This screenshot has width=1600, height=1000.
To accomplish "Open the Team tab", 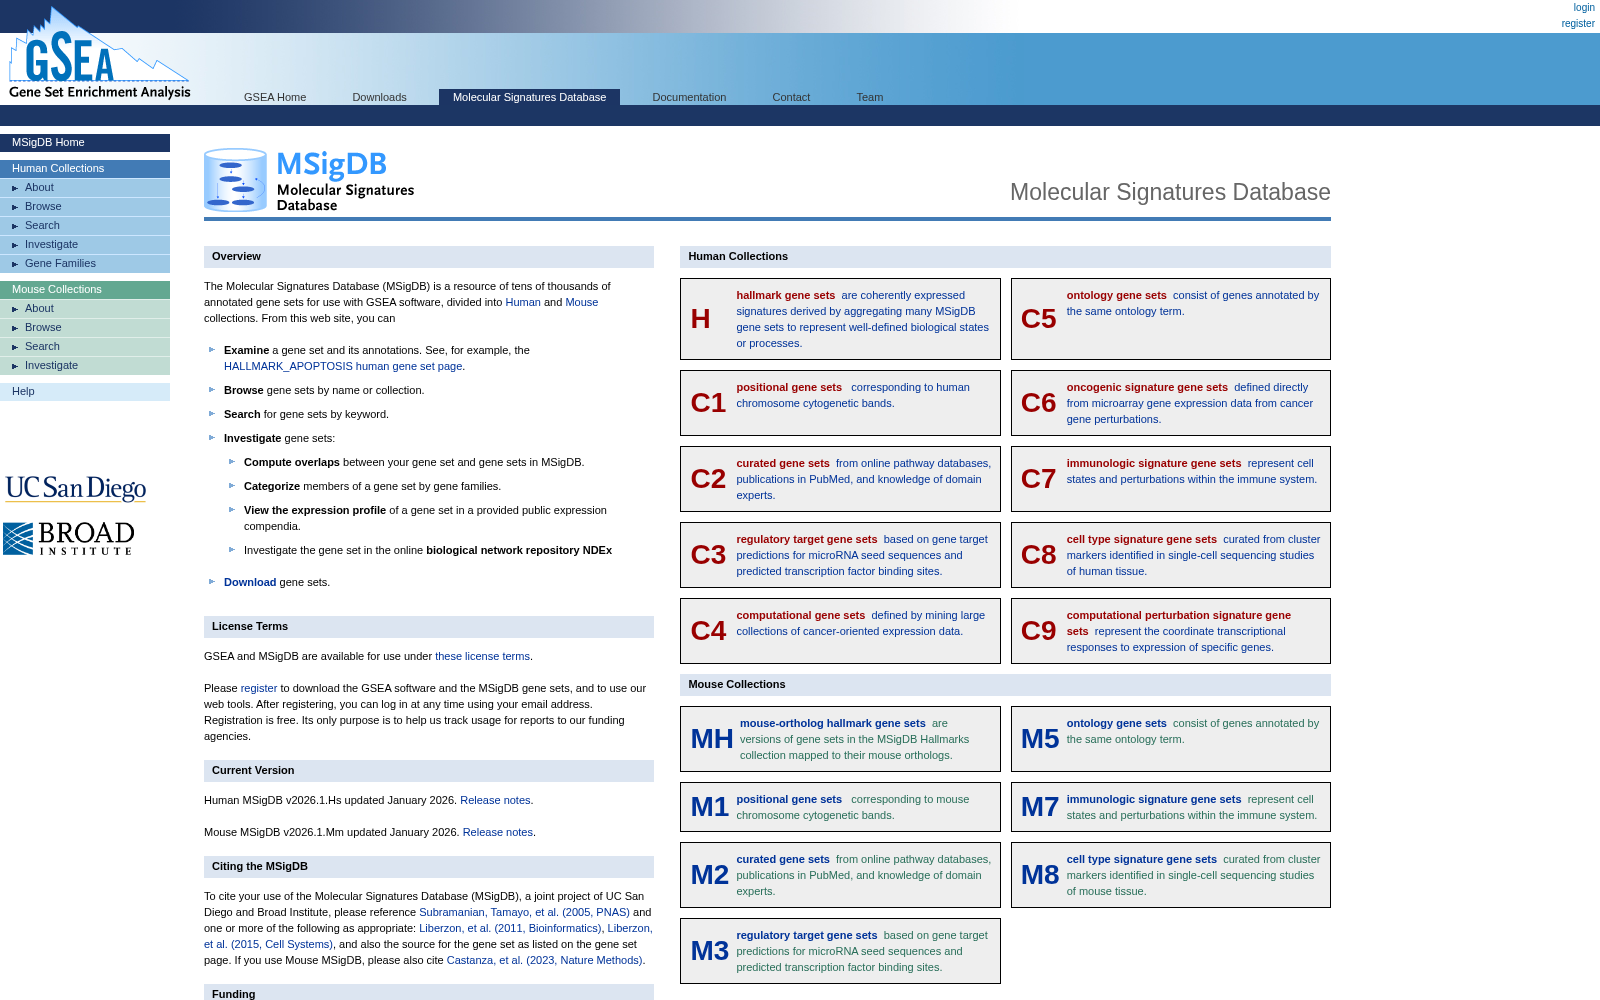I will coord(870,97).
